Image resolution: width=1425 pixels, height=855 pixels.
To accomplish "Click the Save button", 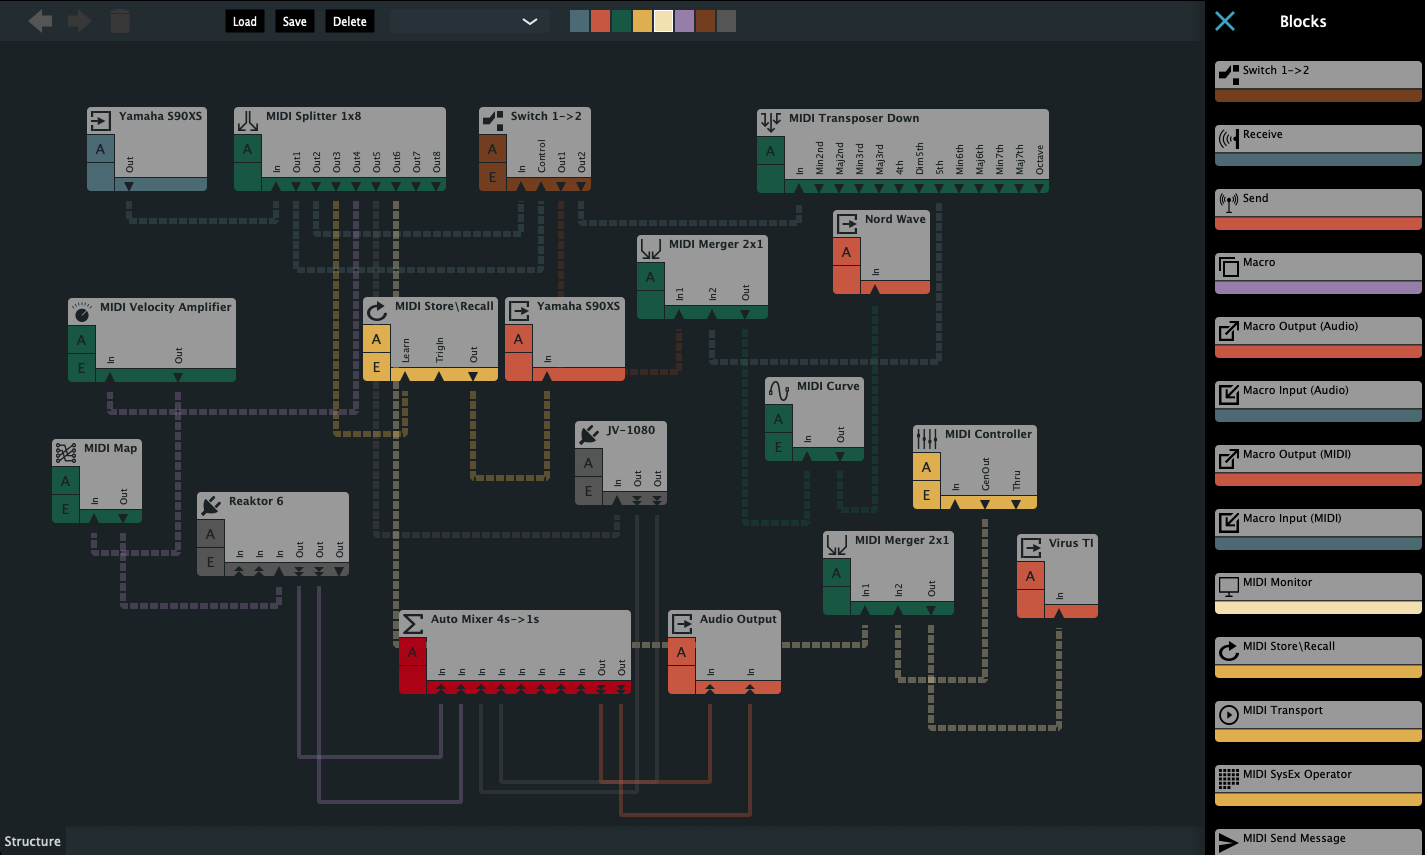I will [x=294, y=21].
